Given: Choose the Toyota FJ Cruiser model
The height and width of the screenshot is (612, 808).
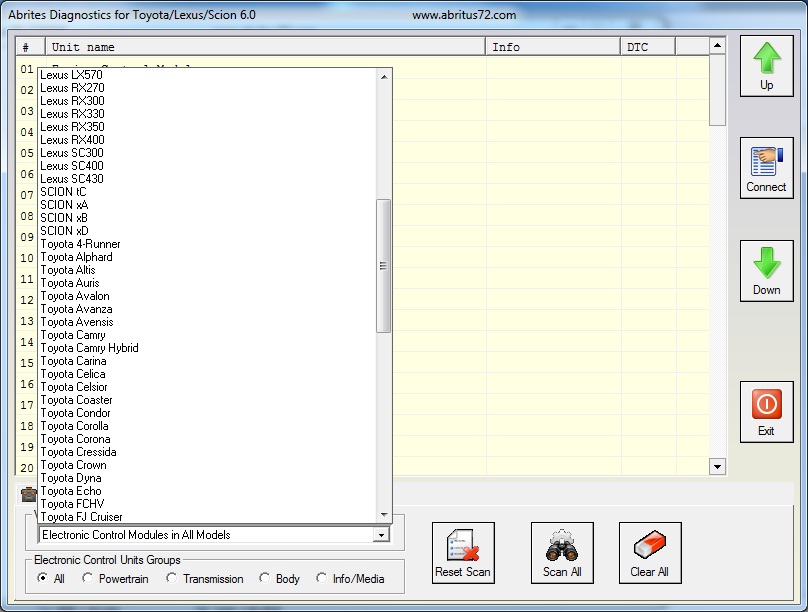Looking at the screenshot, I should [208, 517].
